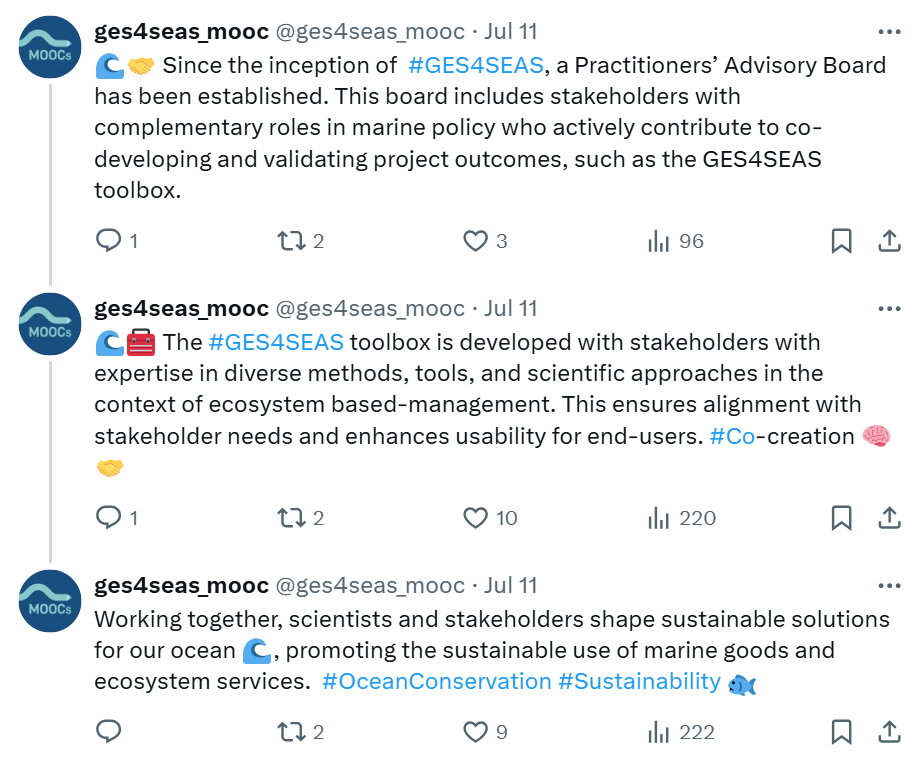Viewport: 922px width, 760px height.
Task: Bookmark the Practitioners' Advisory Board tweet
Action: [841, 241]
